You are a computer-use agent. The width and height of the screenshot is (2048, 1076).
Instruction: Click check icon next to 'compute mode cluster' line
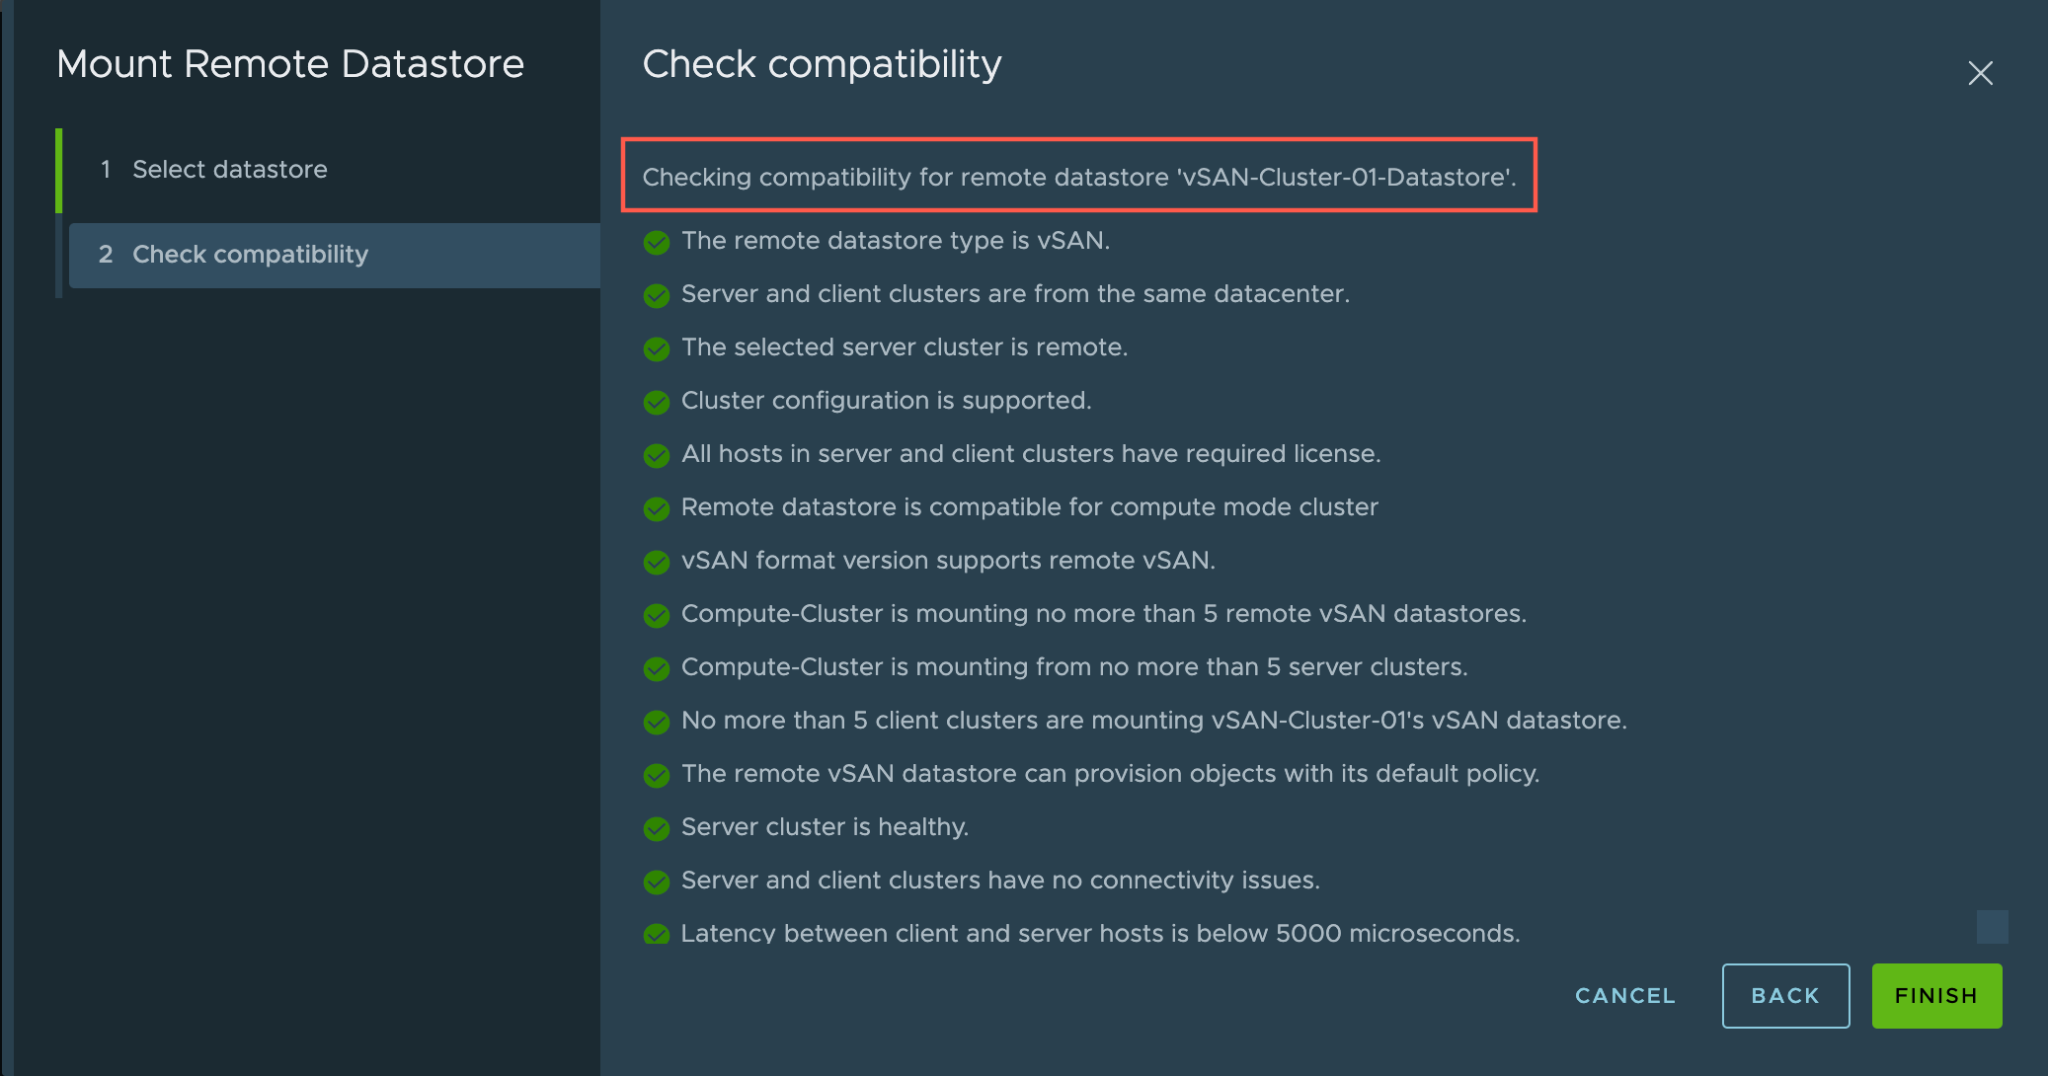656,508
